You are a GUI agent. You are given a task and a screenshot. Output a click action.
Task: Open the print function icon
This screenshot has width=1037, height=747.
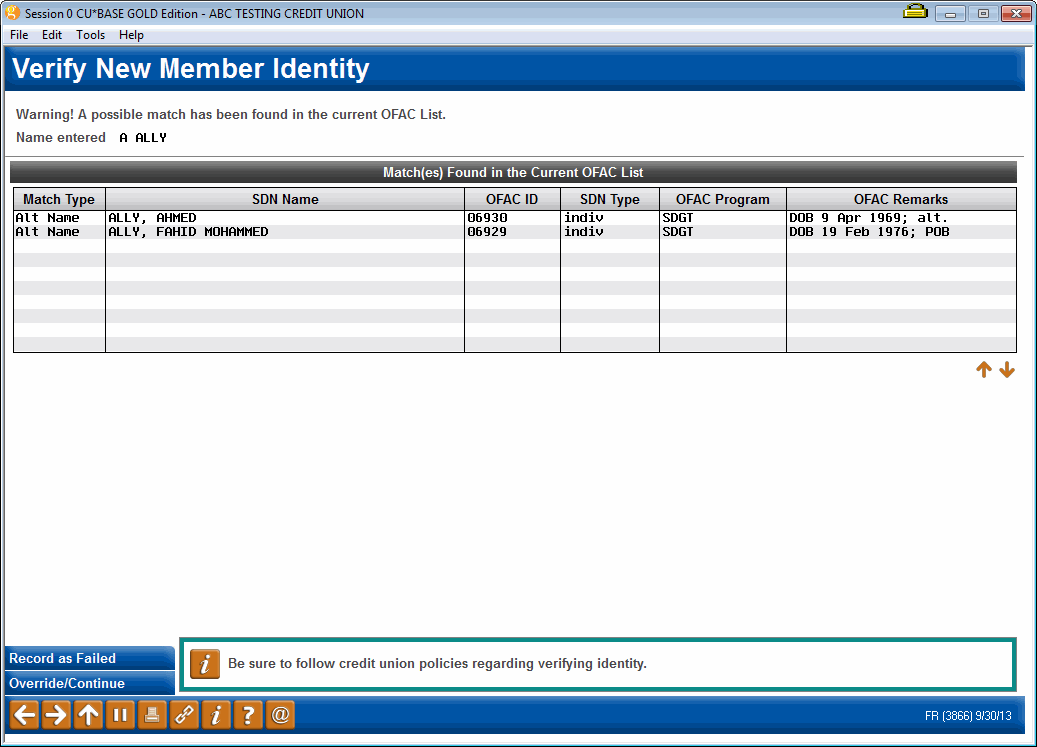pyautogui.click(x=151, y=714)
